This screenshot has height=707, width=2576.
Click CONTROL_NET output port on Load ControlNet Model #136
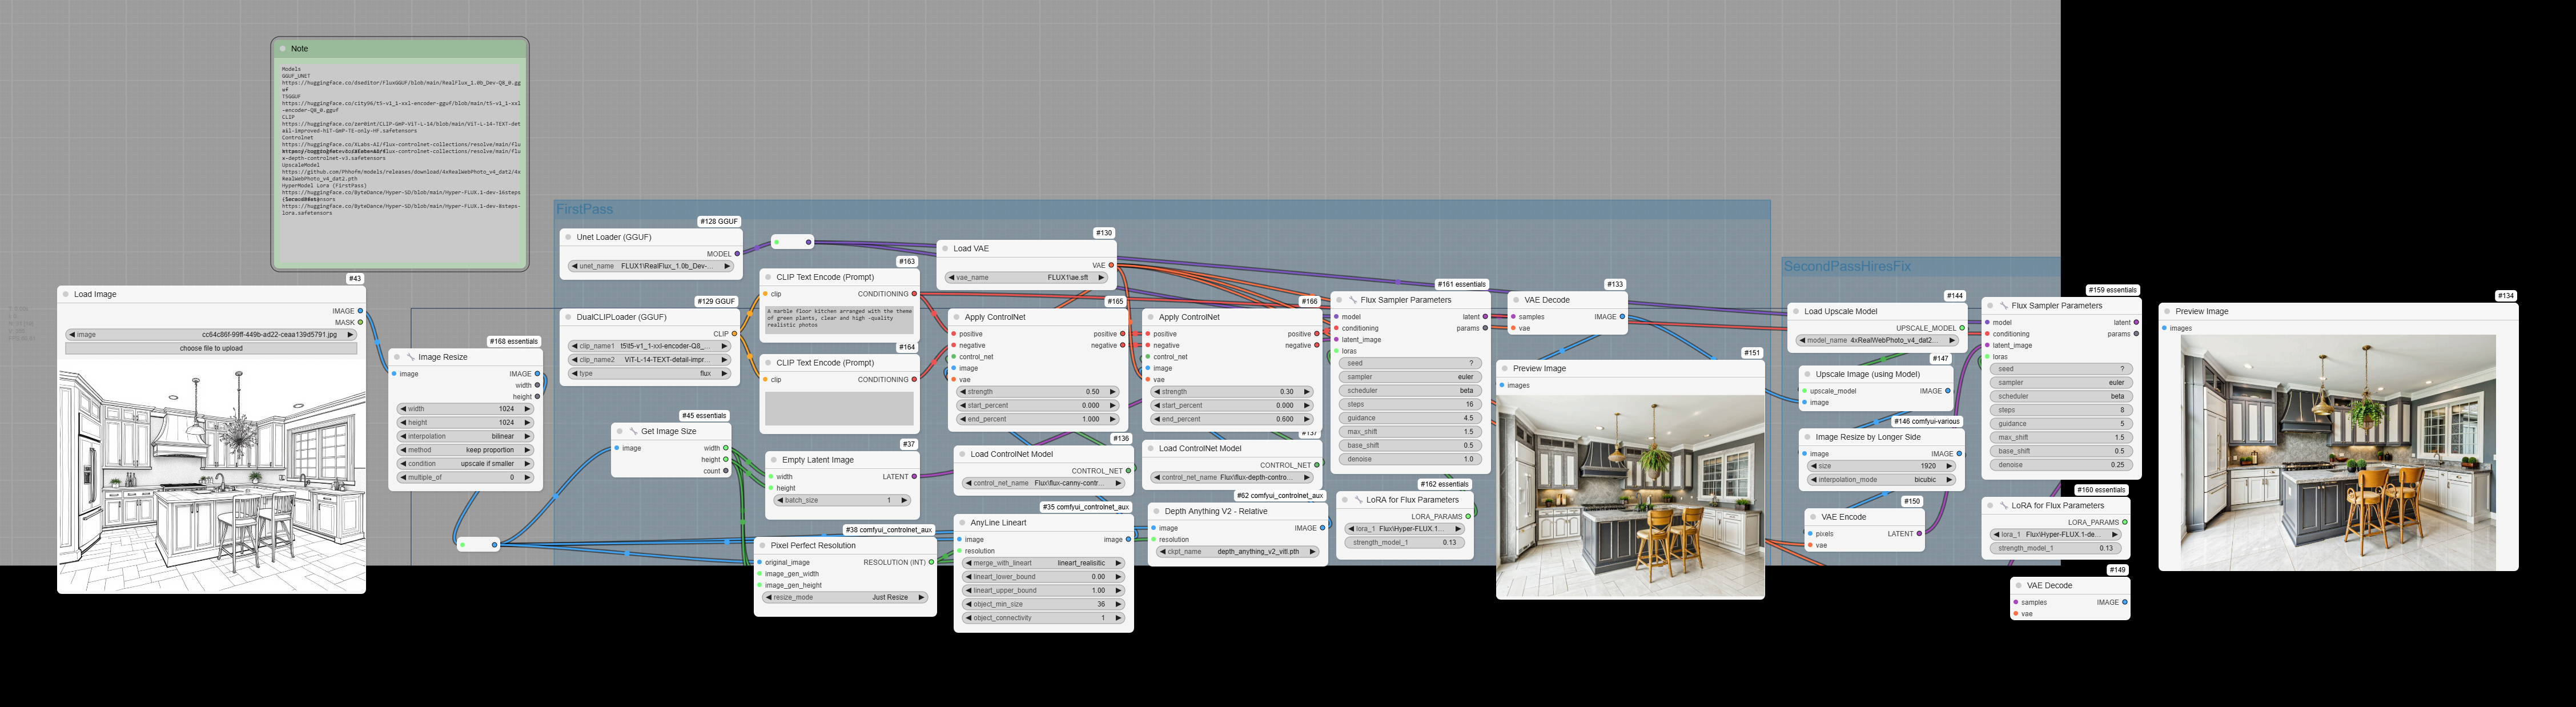[1128, 471]
